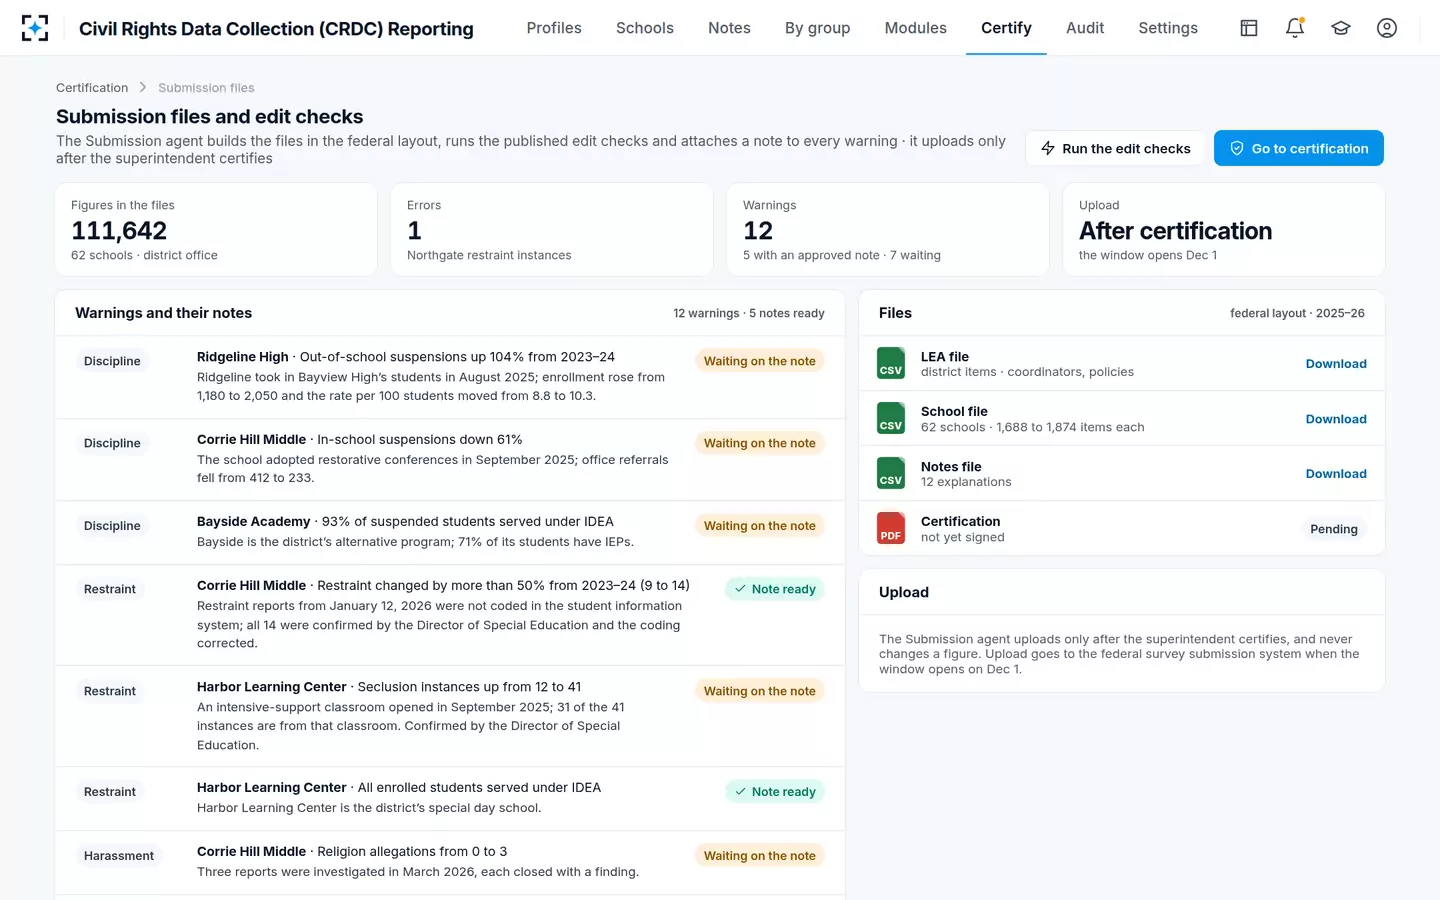Open the Profiles tab
The width and height of the screenshot is (1440, 900).
[x=554, y=28]
